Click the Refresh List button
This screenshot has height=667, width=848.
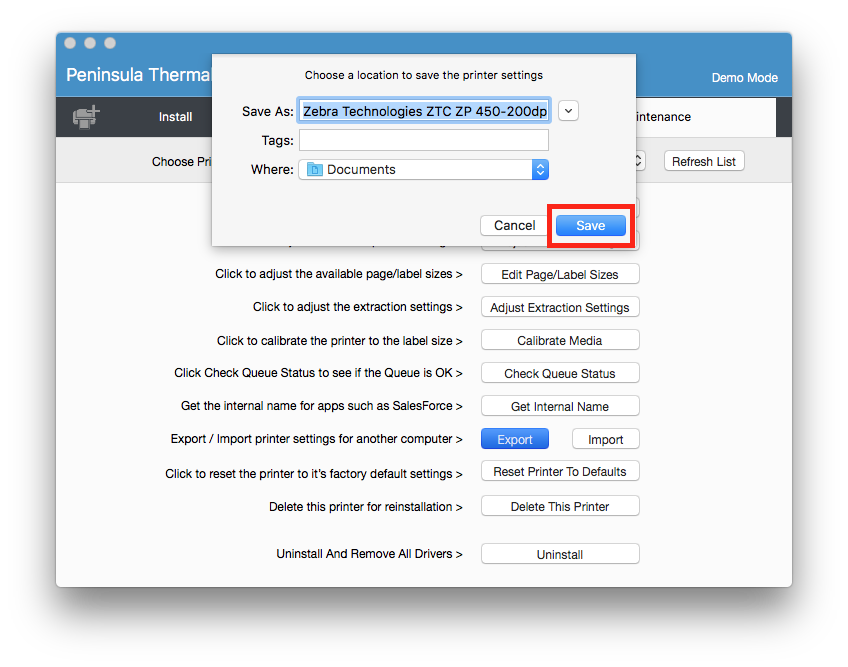[x=704, y=161]
